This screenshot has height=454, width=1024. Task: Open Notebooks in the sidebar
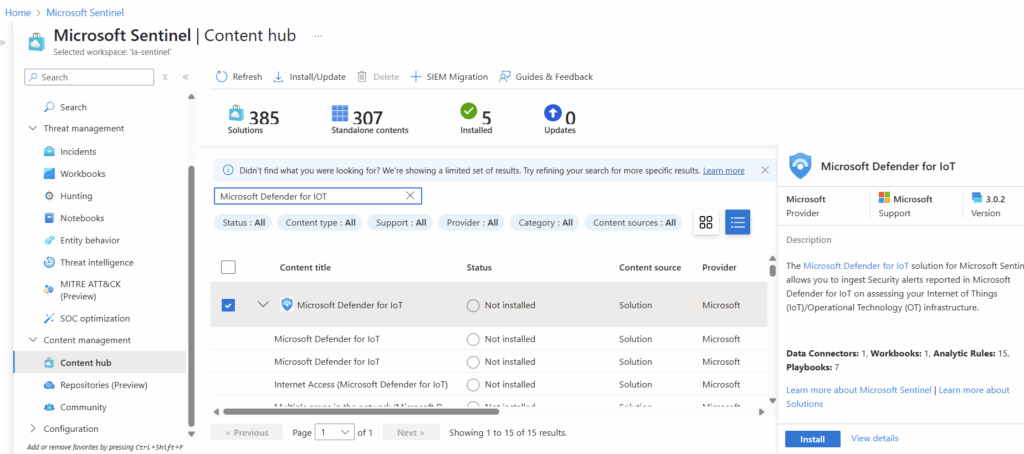coord(82,218)
